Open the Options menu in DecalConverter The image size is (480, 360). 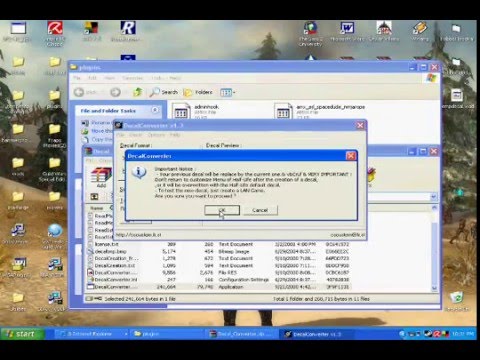pos(156,135)
